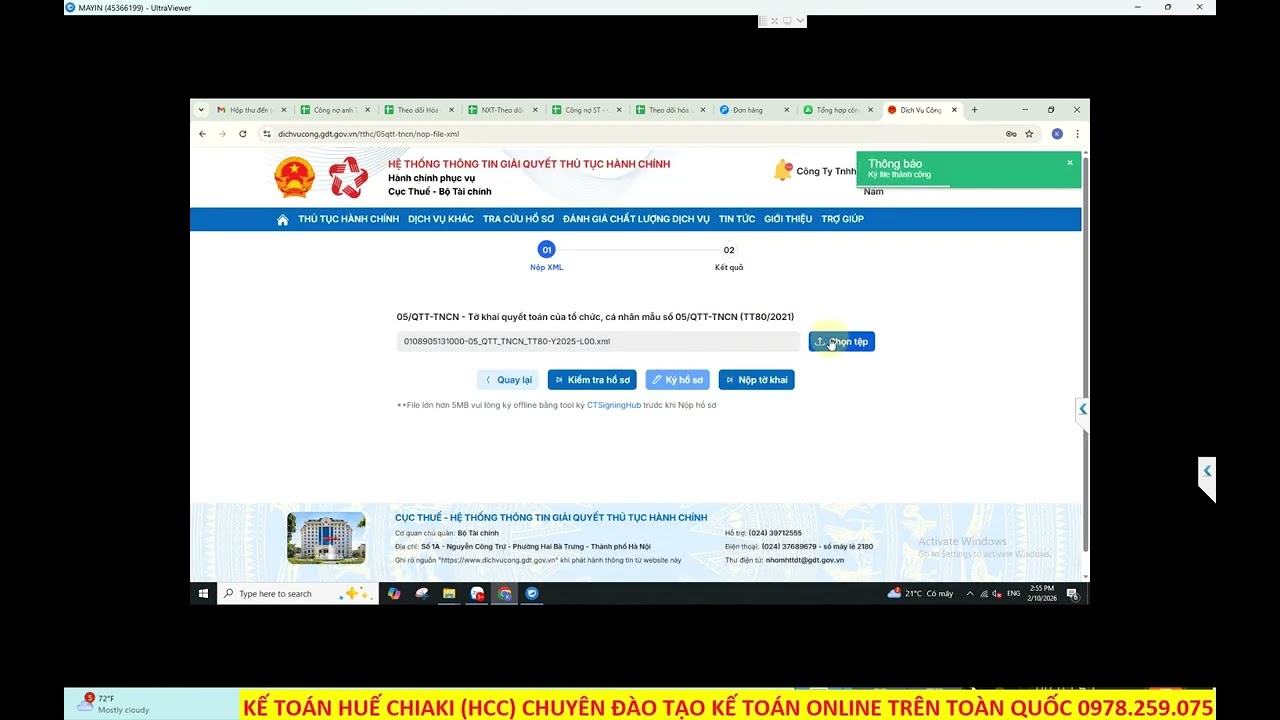View site information icon beside URL
This screenshot has height=720, width=1280.
pyautogui.click(x=267, y=134)
